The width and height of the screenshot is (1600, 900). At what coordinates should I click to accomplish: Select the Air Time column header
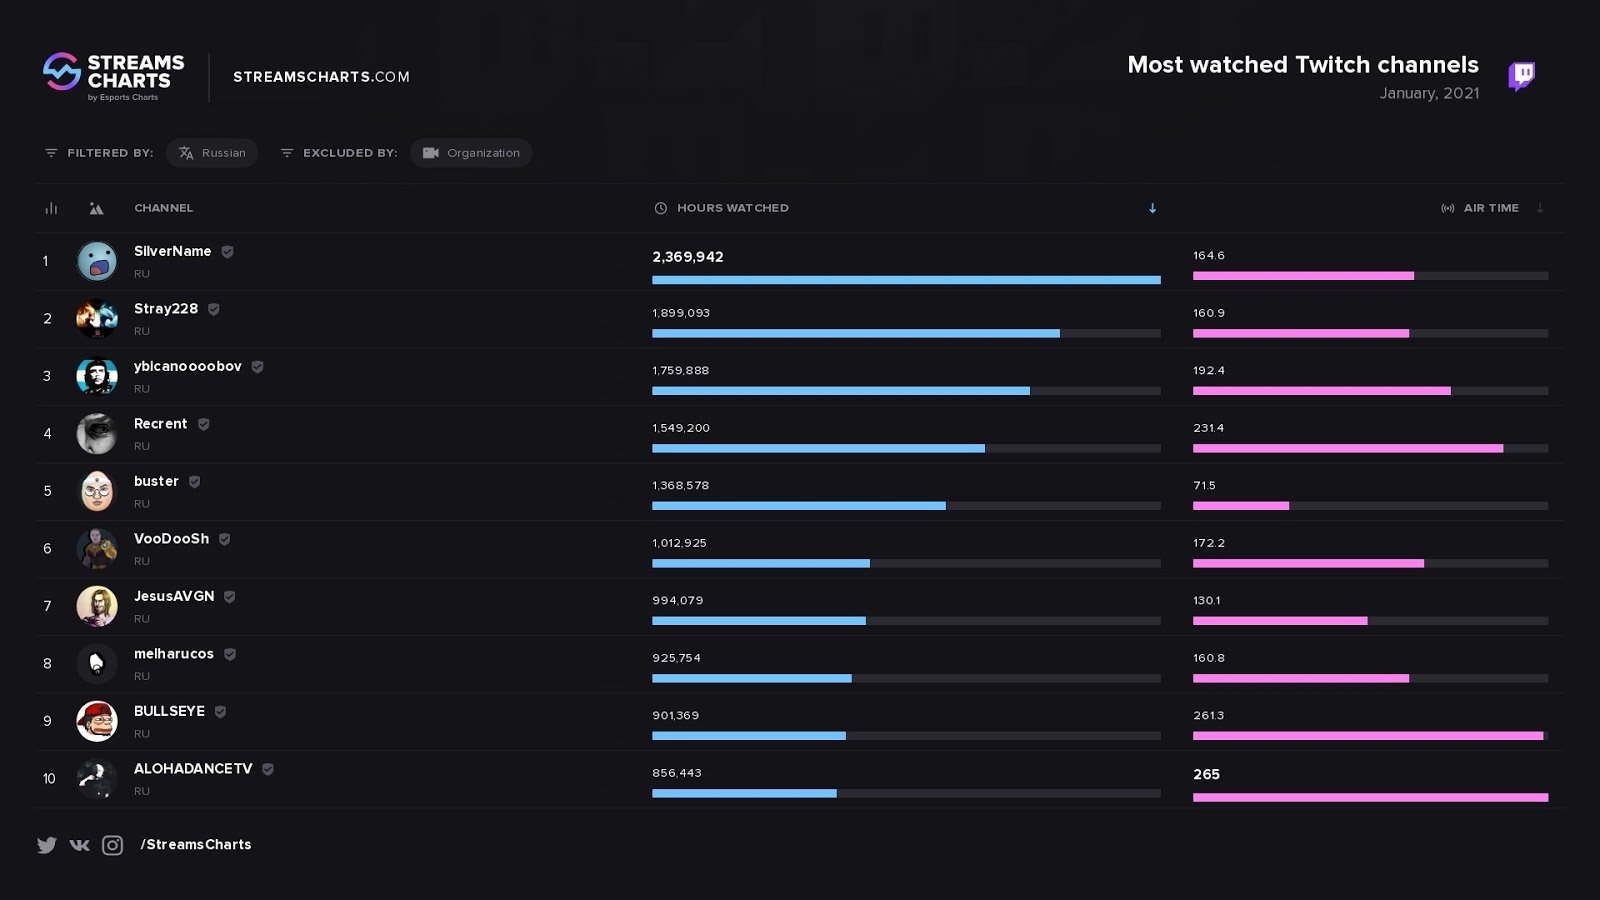1490,208
